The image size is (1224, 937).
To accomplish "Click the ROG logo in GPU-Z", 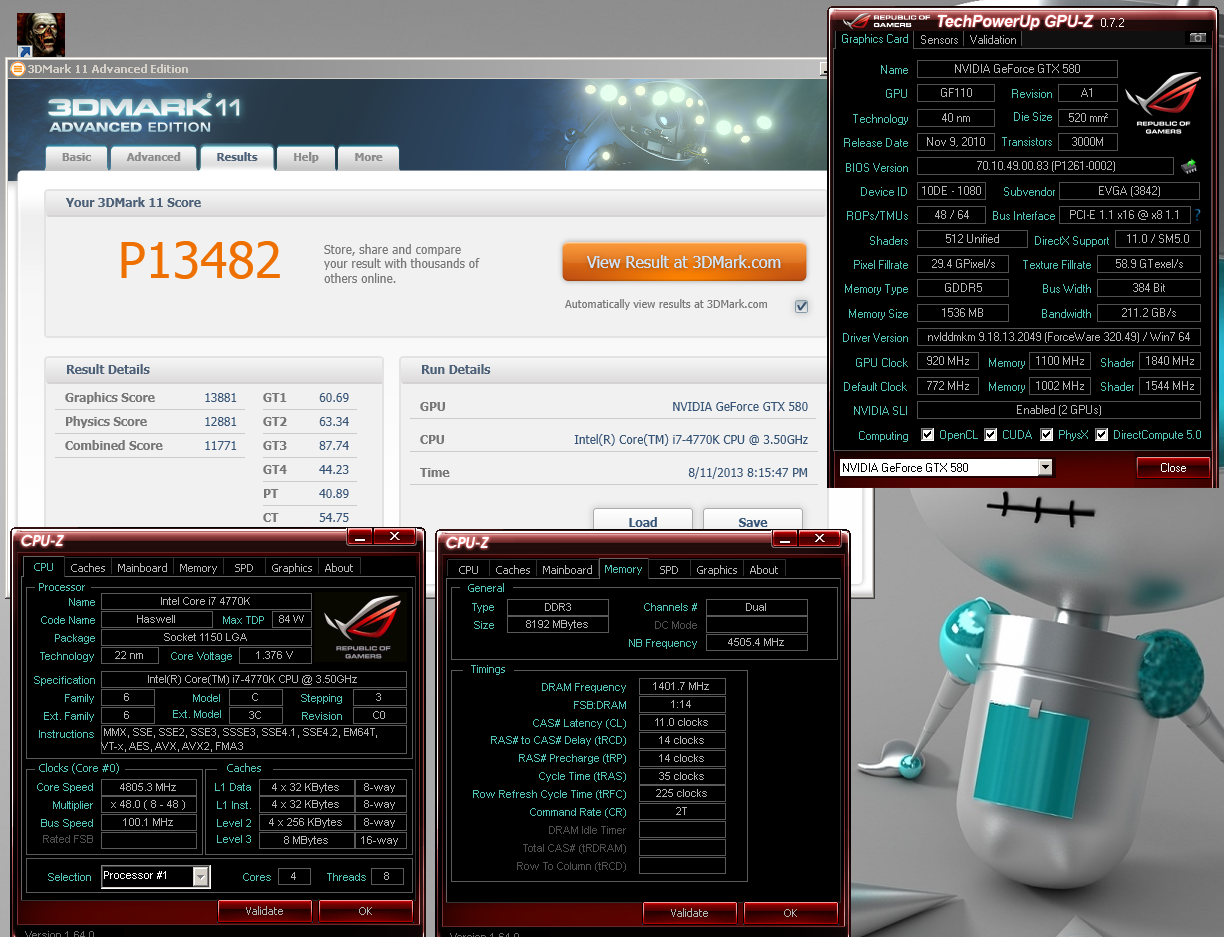I will tap(1163, 104).
